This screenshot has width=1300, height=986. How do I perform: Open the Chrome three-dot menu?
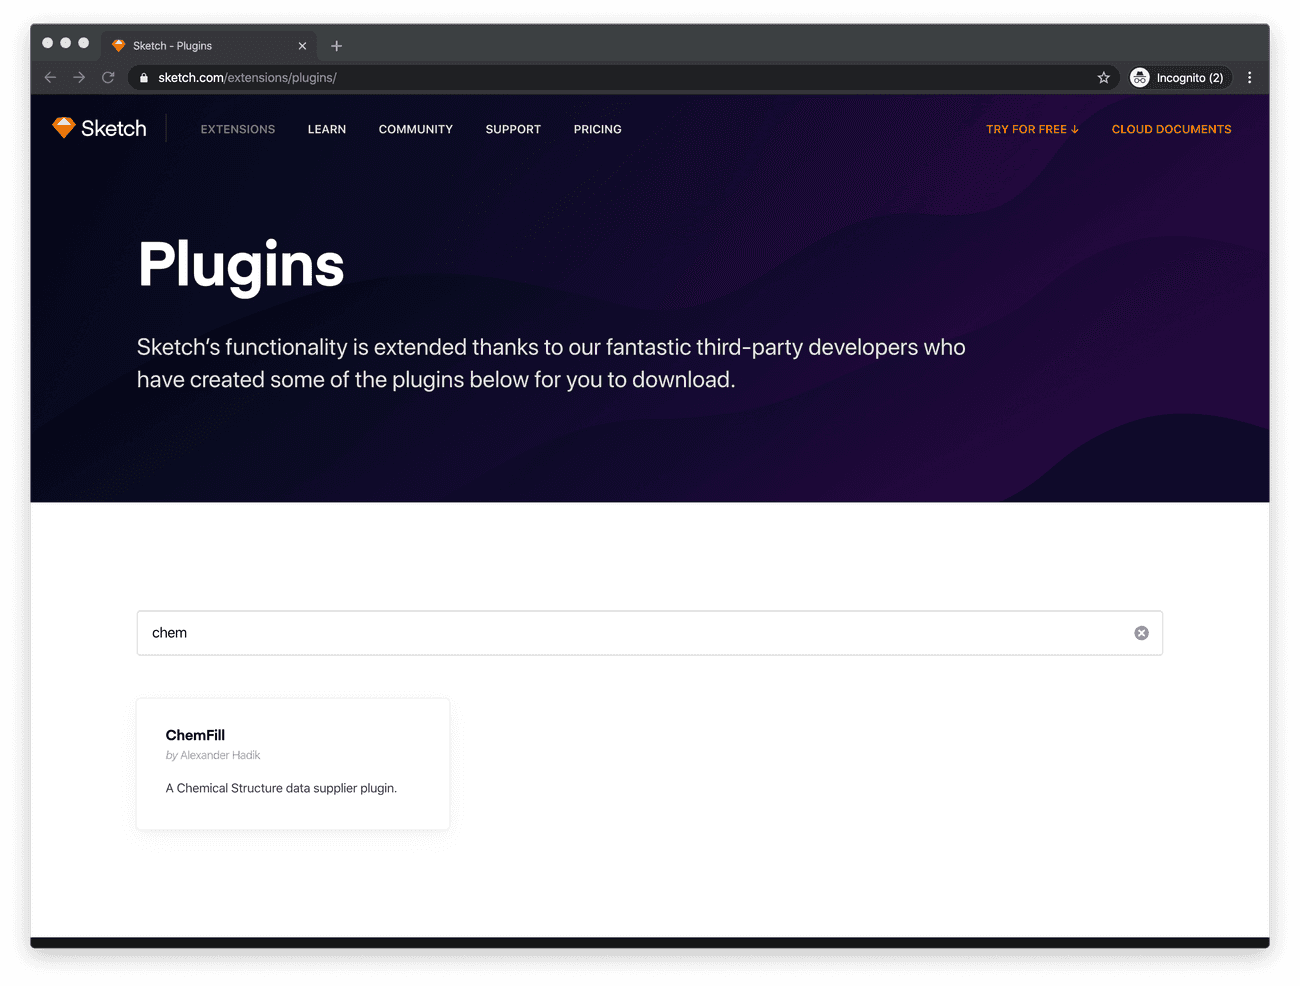tap(1249, 78)
